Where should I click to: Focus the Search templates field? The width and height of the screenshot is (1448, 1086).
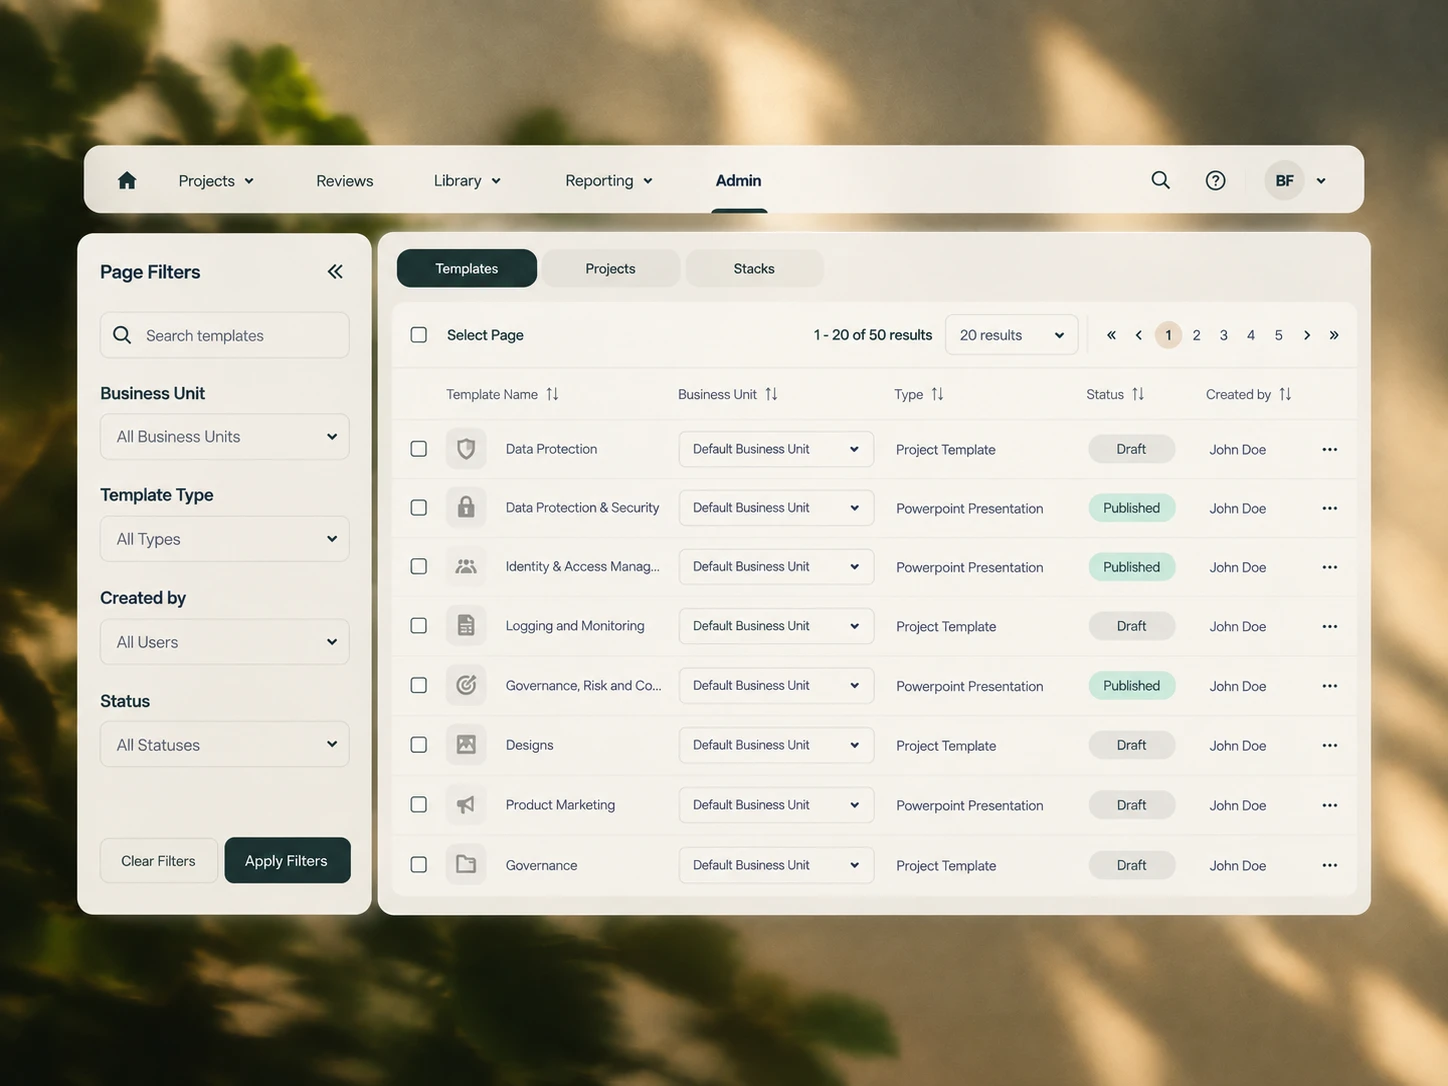[225, 335]
